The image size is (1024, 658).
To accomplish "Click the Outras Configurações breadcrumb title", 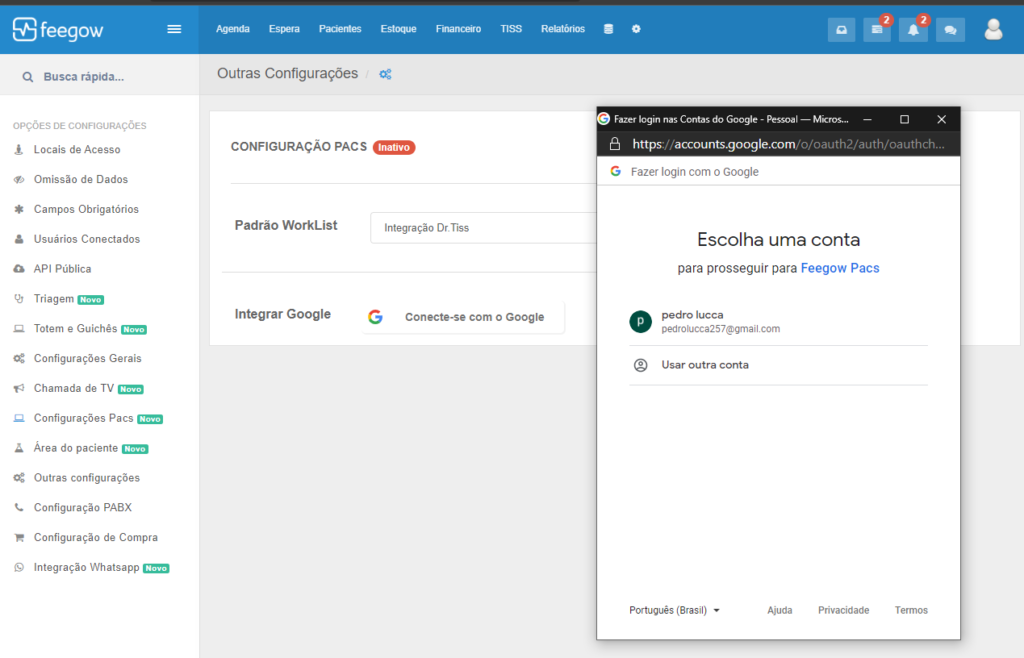I will [287, 74].
